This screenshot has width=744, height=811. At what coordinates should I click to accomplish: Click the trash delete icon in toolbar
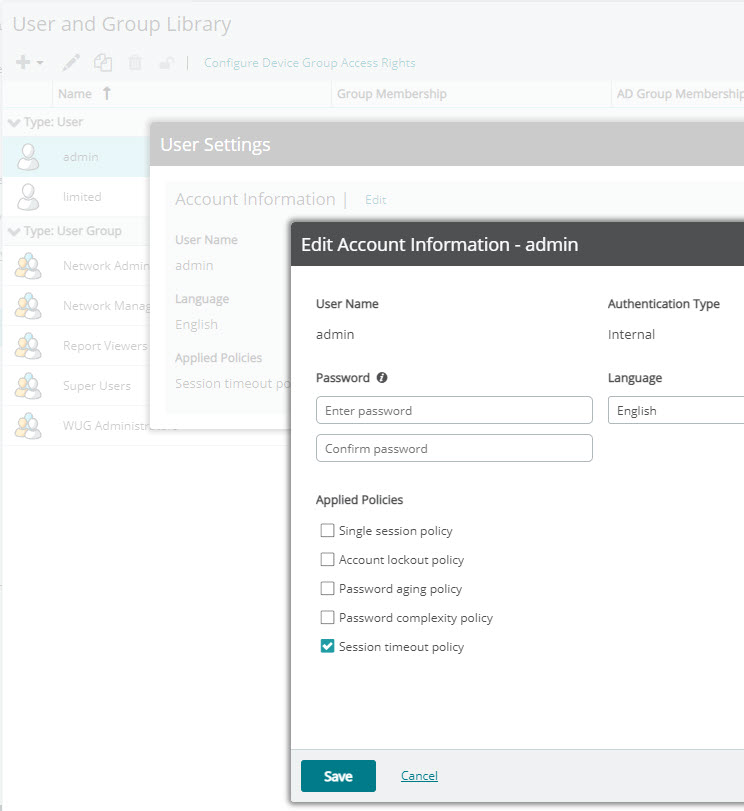(x=135, y=63)
